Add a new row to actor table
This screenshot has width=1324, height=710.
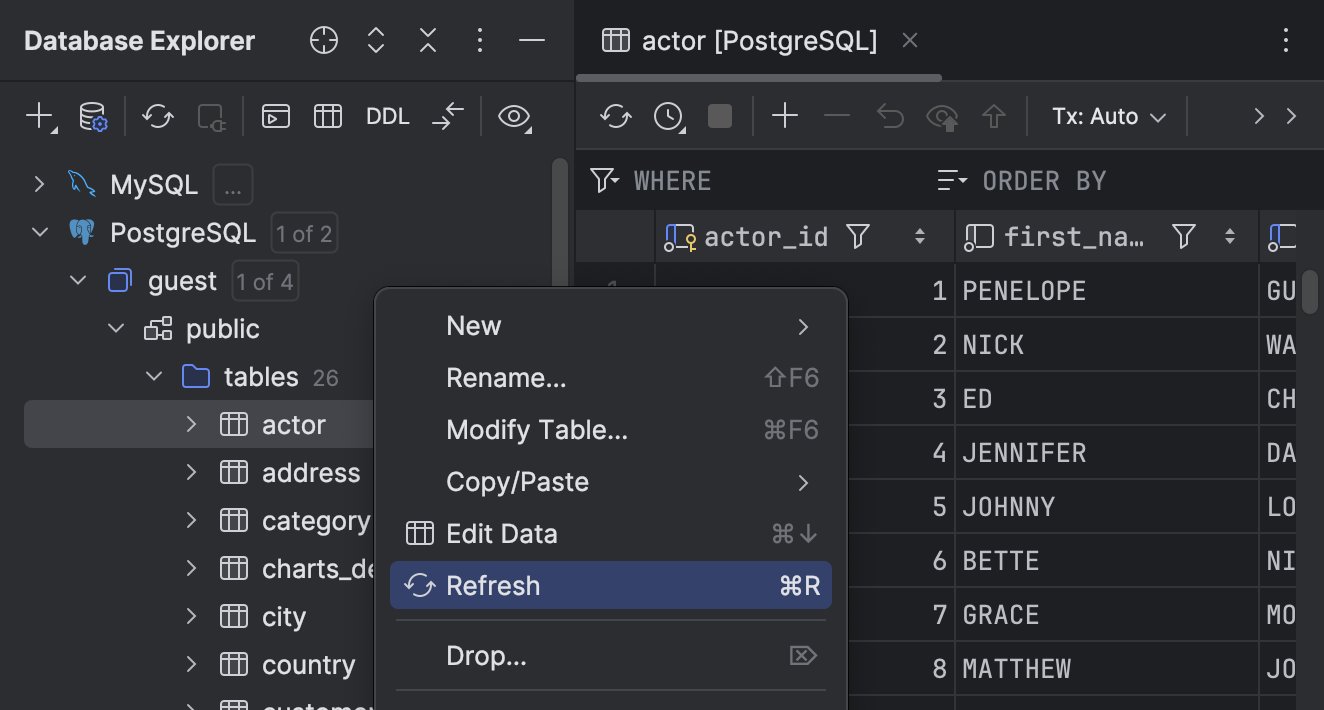(785, 116)
